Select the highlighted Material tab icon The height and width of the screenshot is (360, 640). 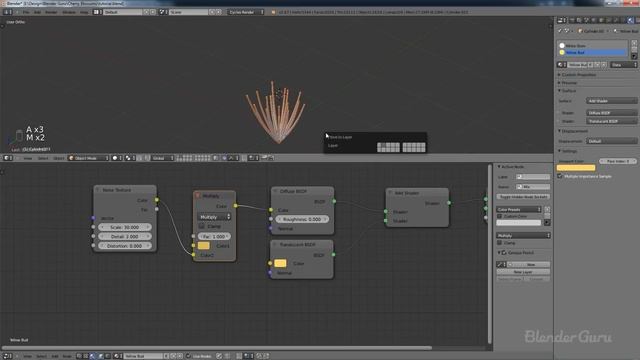[x=631, y=20]
